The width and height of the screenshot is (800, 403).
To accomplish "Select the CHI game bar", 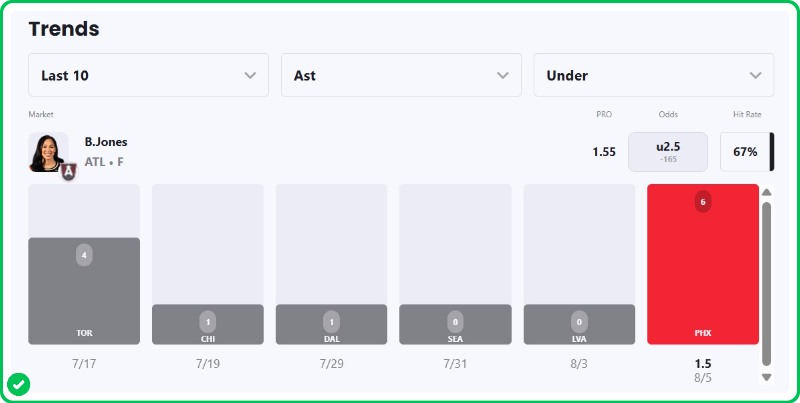I will [208, 324].
